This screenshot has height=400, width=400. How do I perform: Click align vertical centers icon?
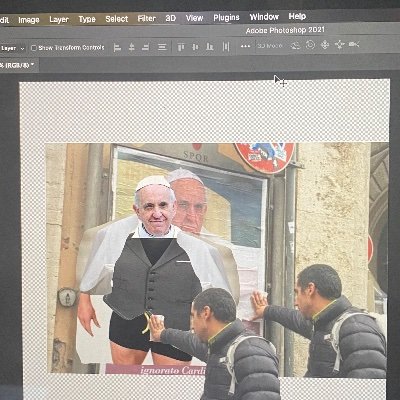click(x=195, y=47)
